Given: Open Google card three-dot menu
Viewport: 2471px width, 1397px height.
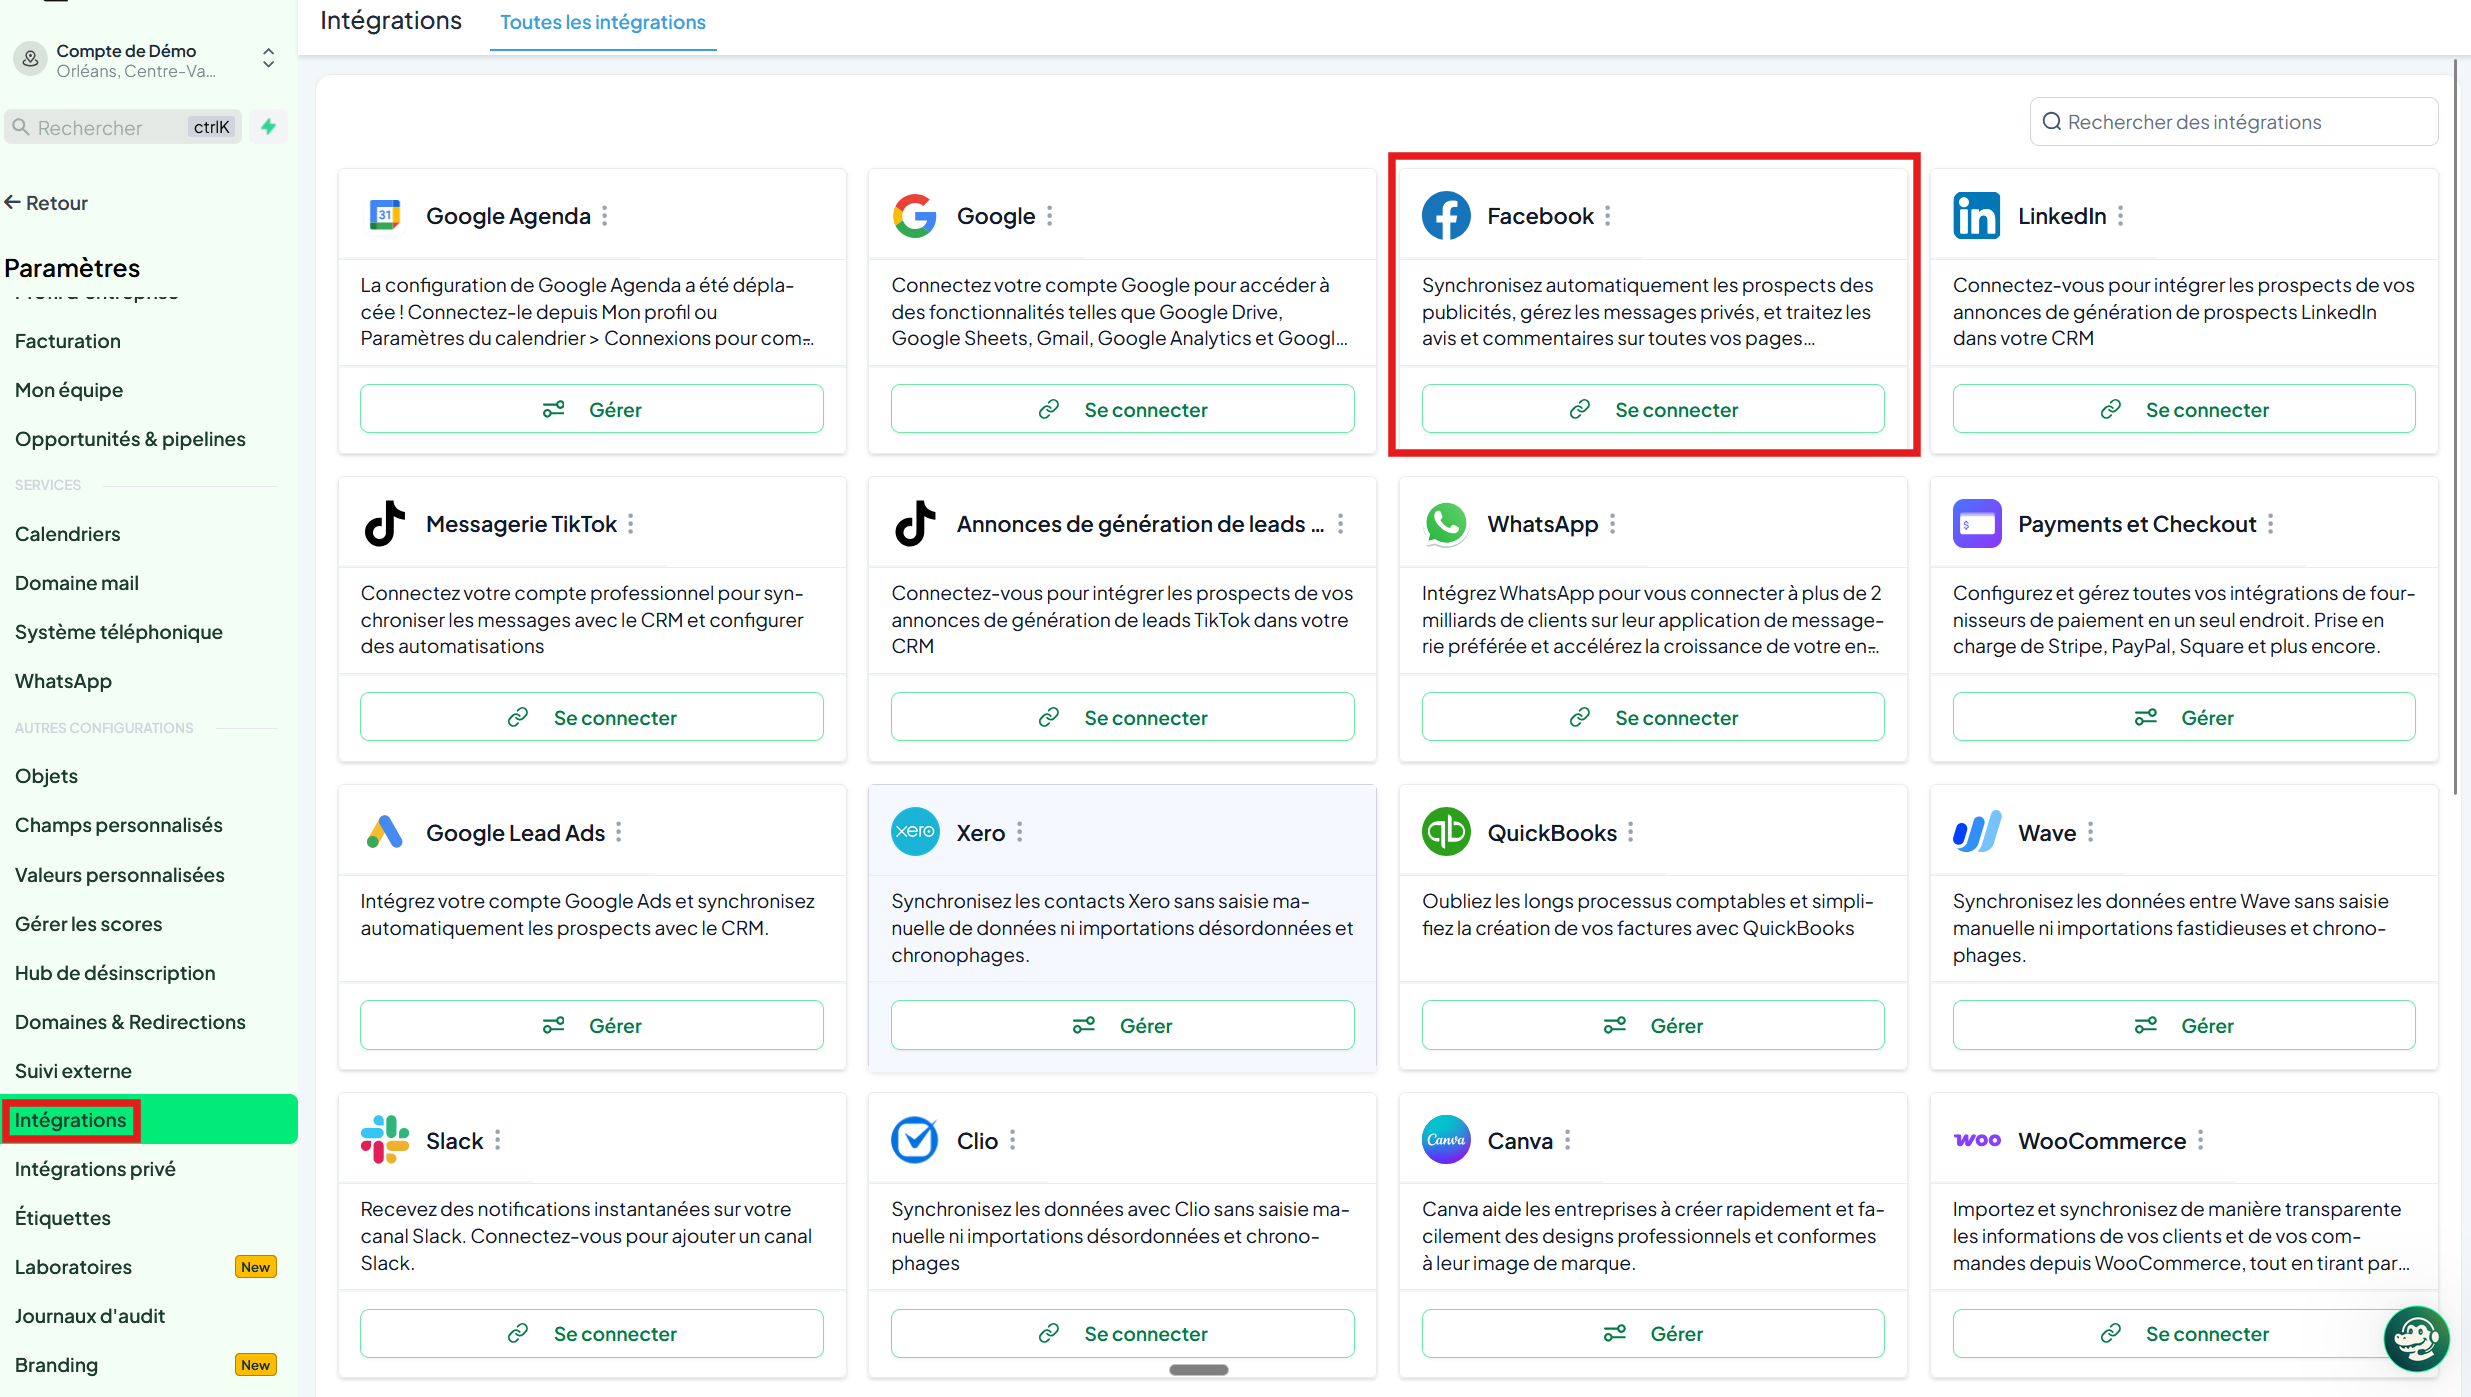Looking at the screenshot, I should pyautogui.click(x=1050, y=216).
